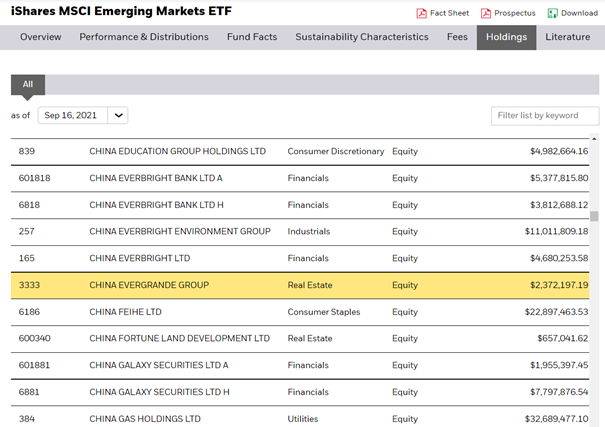
Task: Click market value $4,680,253.58
Action: [x=559, y=258]
